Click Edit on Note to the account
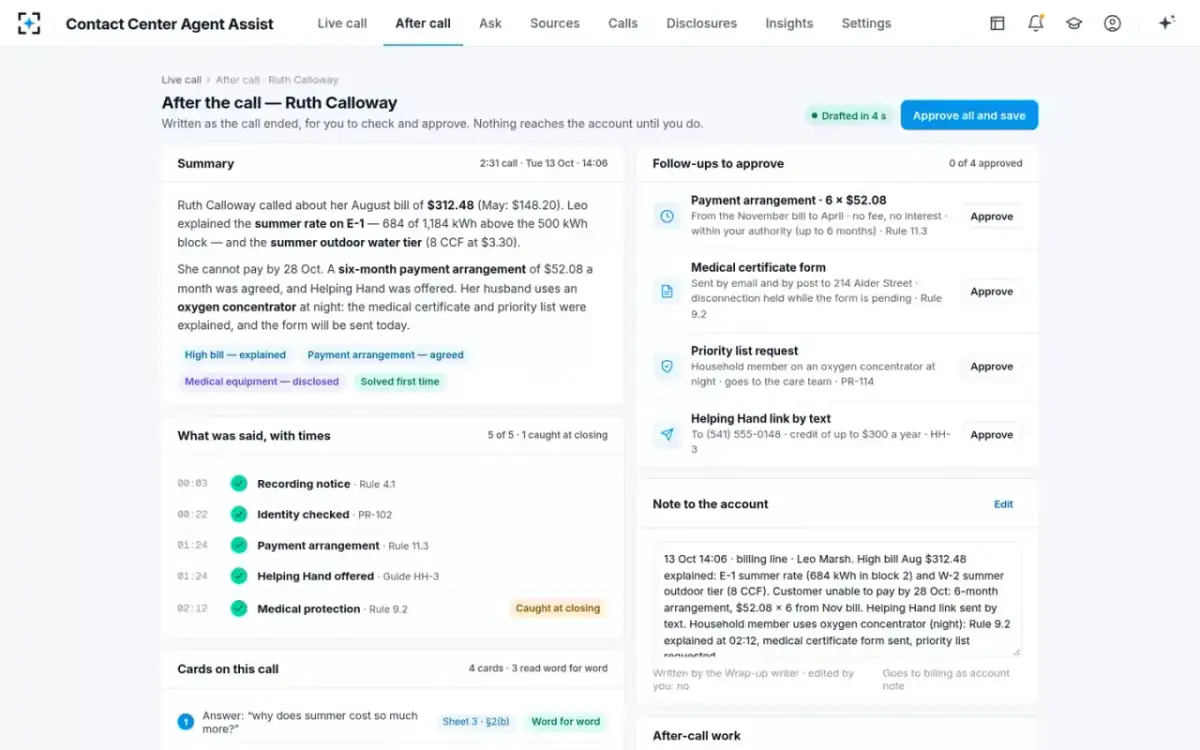1200x750 pixels. 1003,504
